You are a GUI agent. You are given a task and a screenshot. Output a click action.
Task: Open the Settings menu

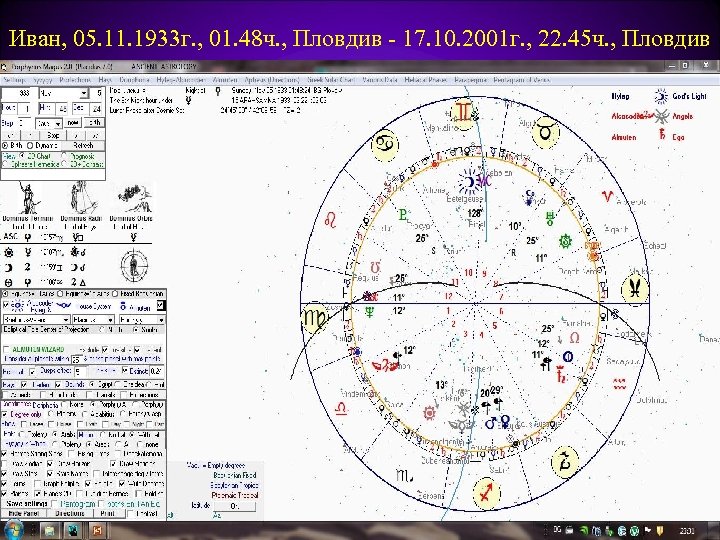pyautogui.click(x=14, y=80)
